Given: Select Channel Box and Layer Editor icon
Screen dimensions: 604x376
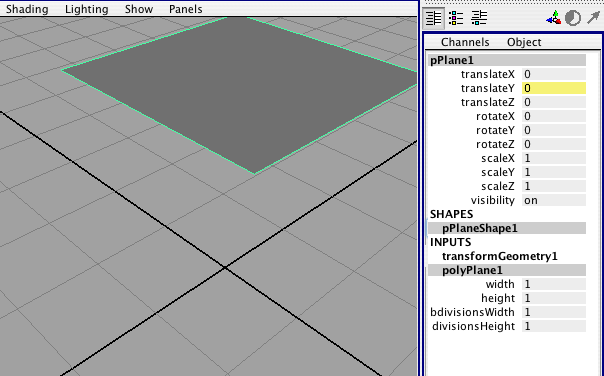Looking at the screenshot, I should click(479, 18).
